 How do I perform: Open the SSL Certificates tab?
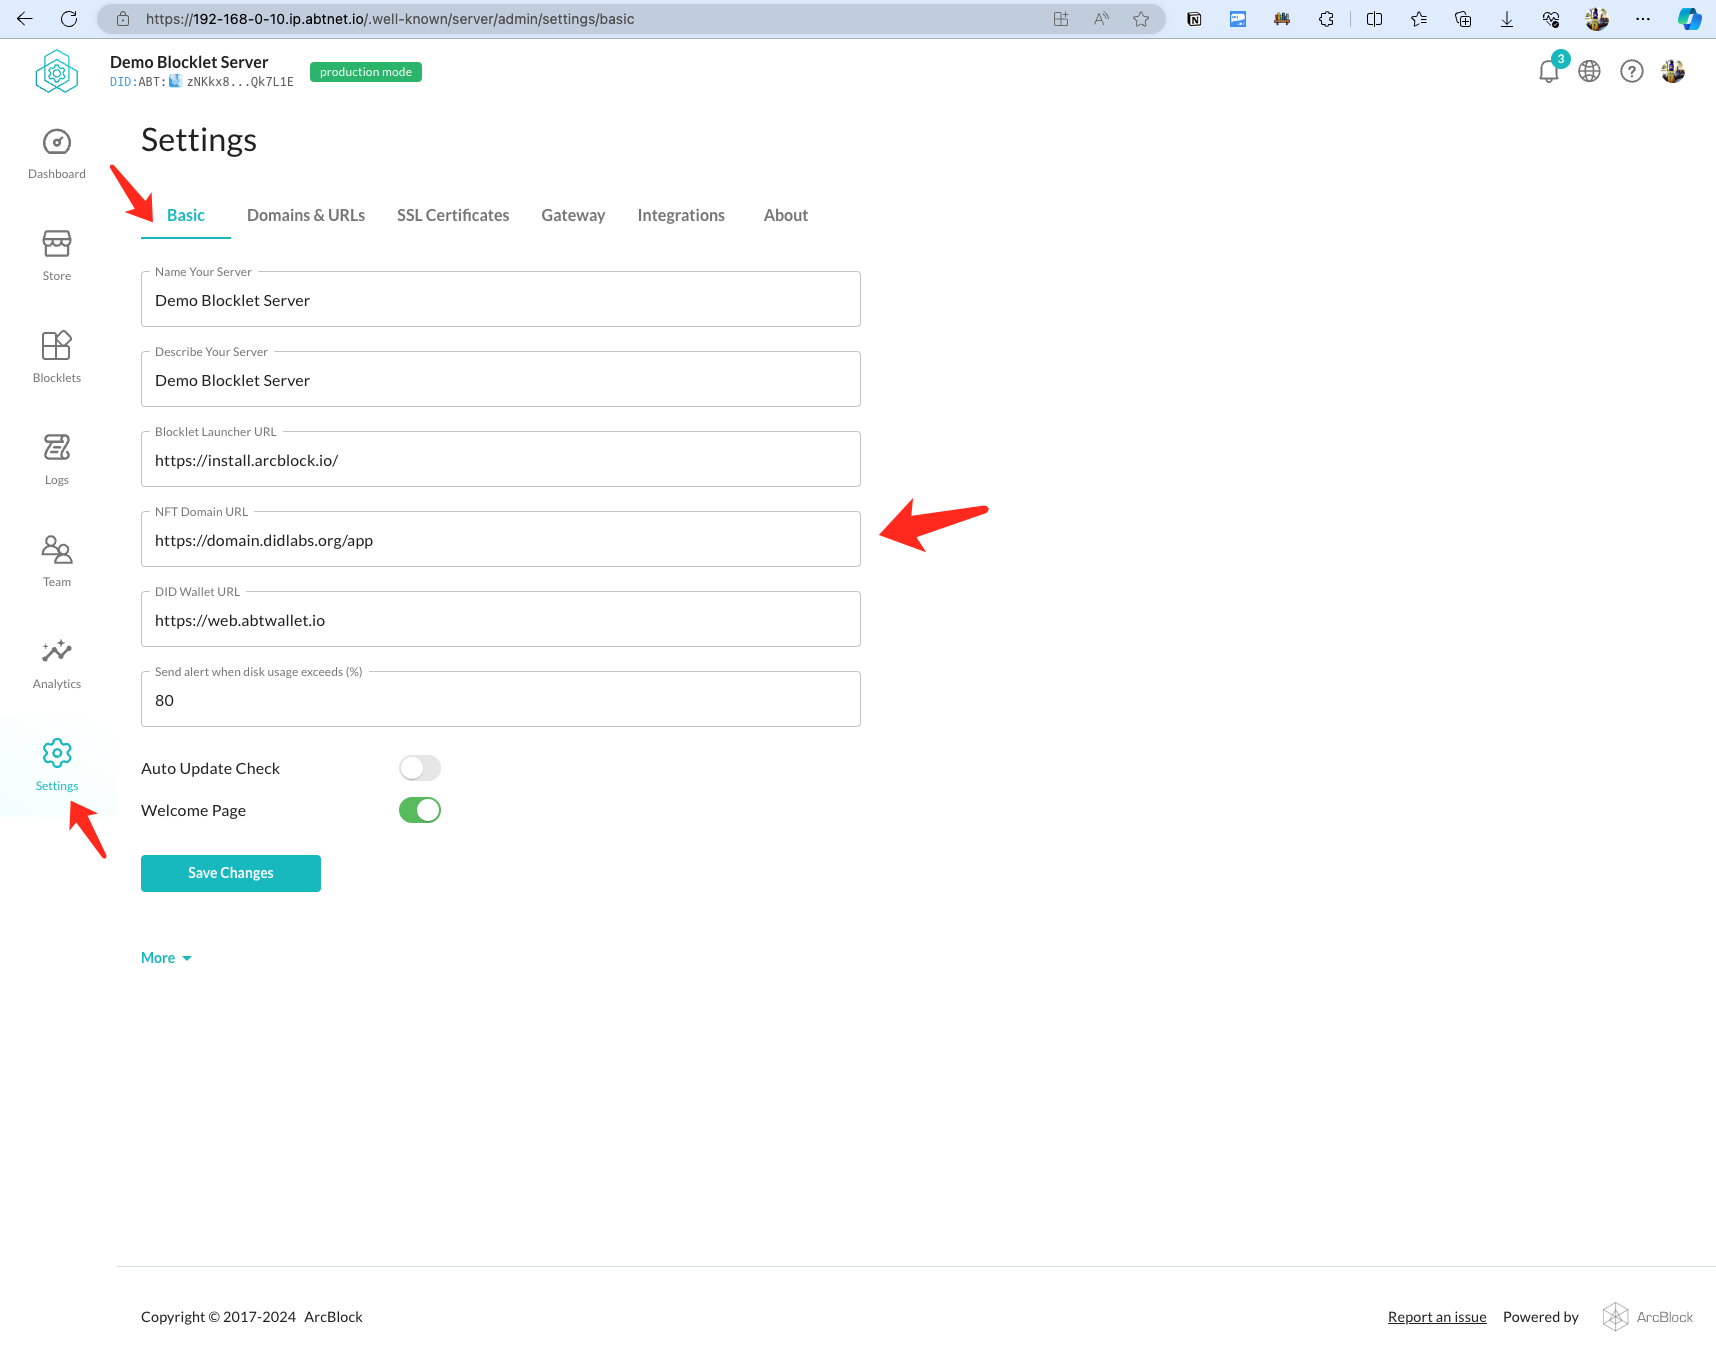(x=453, y=215)
